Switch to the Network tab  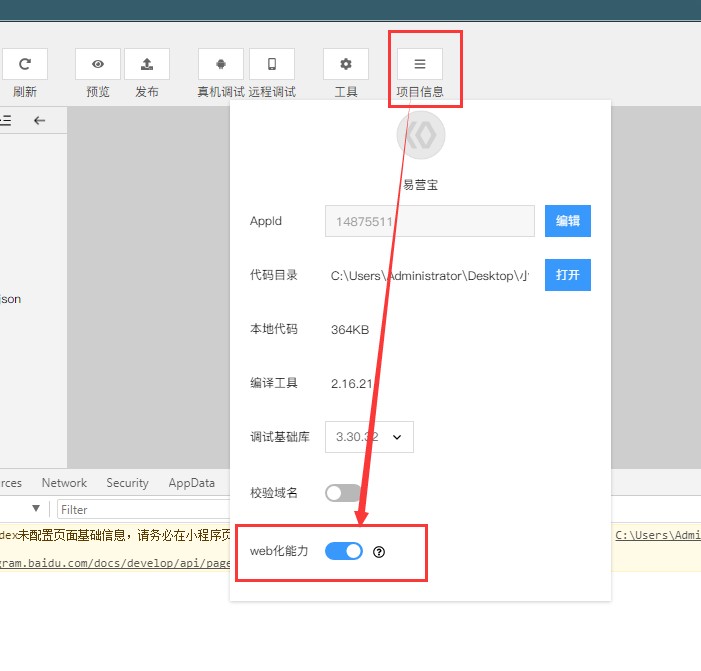(x=64, y=483)
